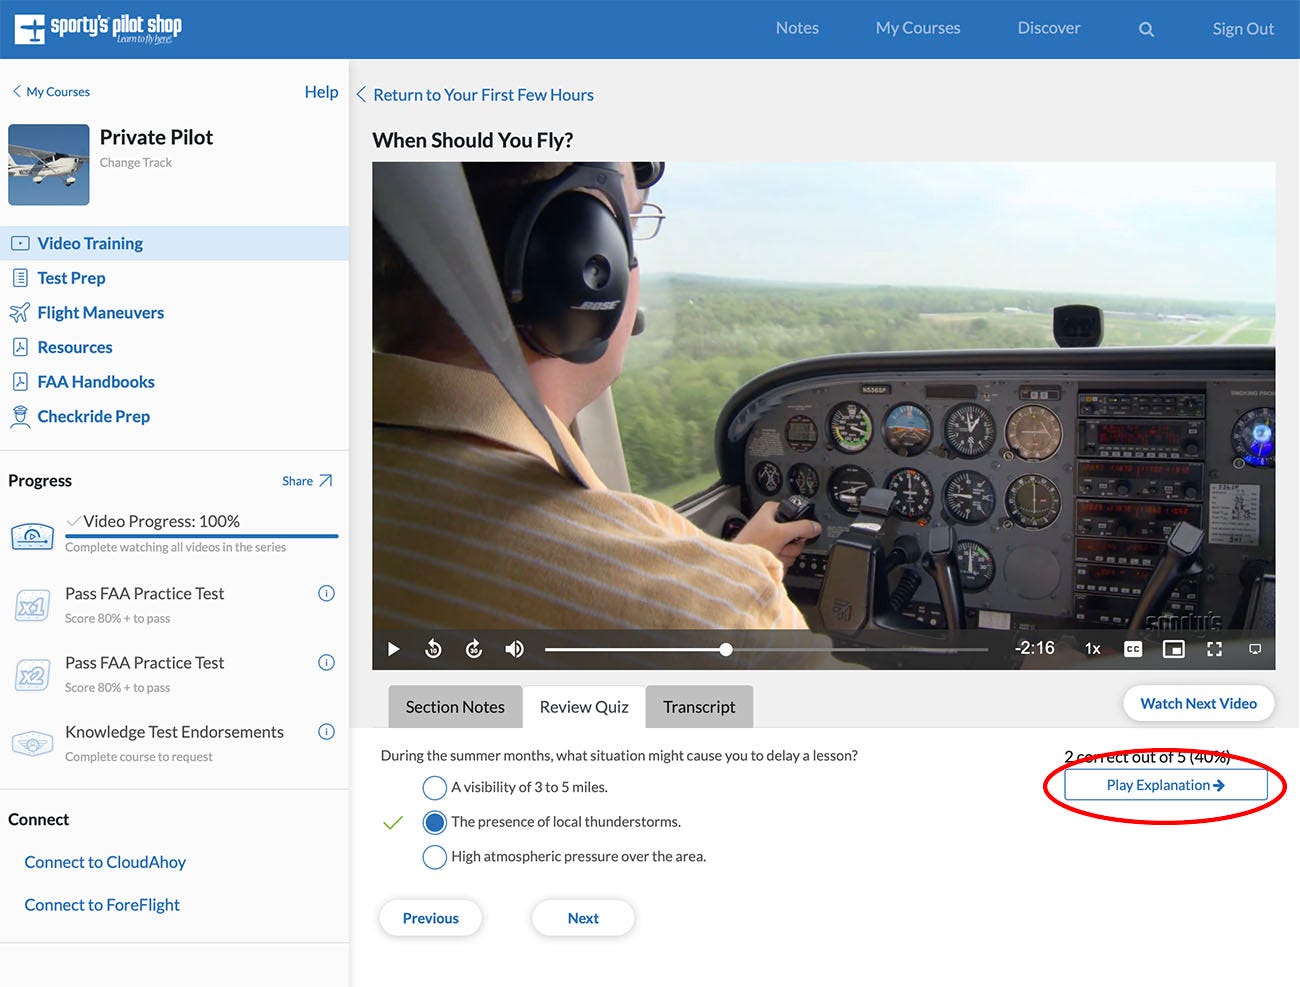This screenshot has height=987, width=1300.
Task: Open Connect to ForeFlight link
Action: (101, 904)
